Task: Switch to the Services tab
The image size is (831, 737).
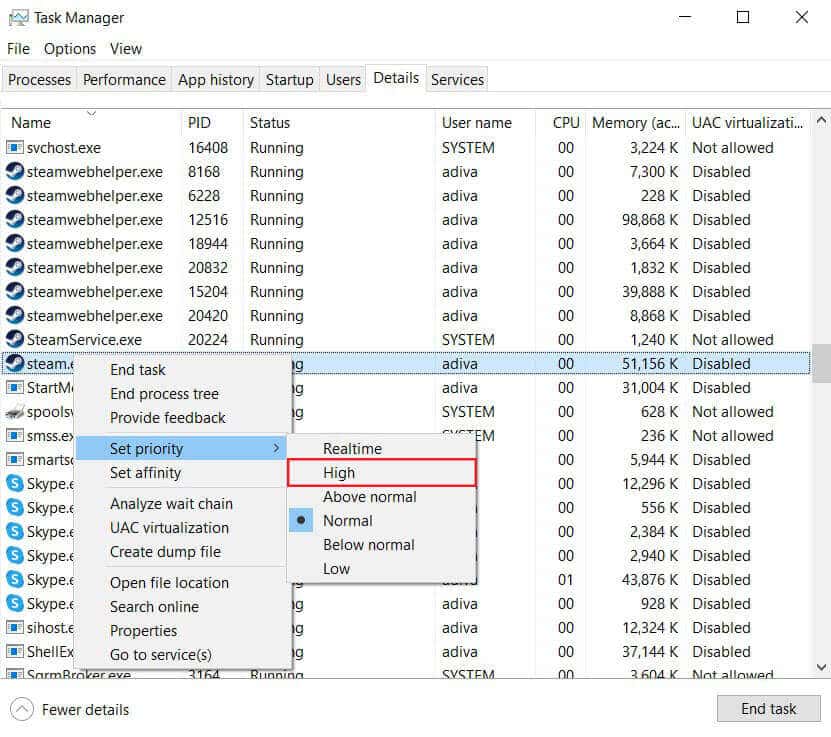Action: click(x=457, y=79)
